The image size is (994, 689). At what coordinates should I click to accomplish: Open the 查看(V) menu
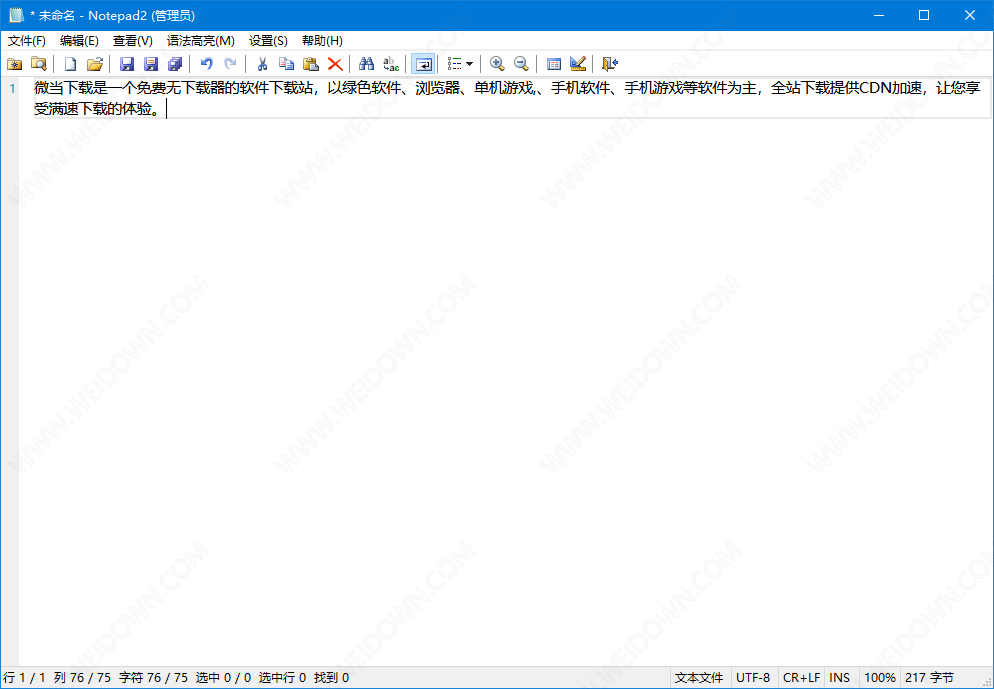pos(132,41)
